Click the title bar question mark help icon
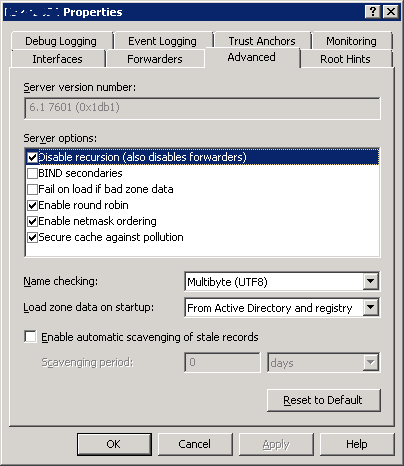404x466 pixels. [x=373, y=12]
